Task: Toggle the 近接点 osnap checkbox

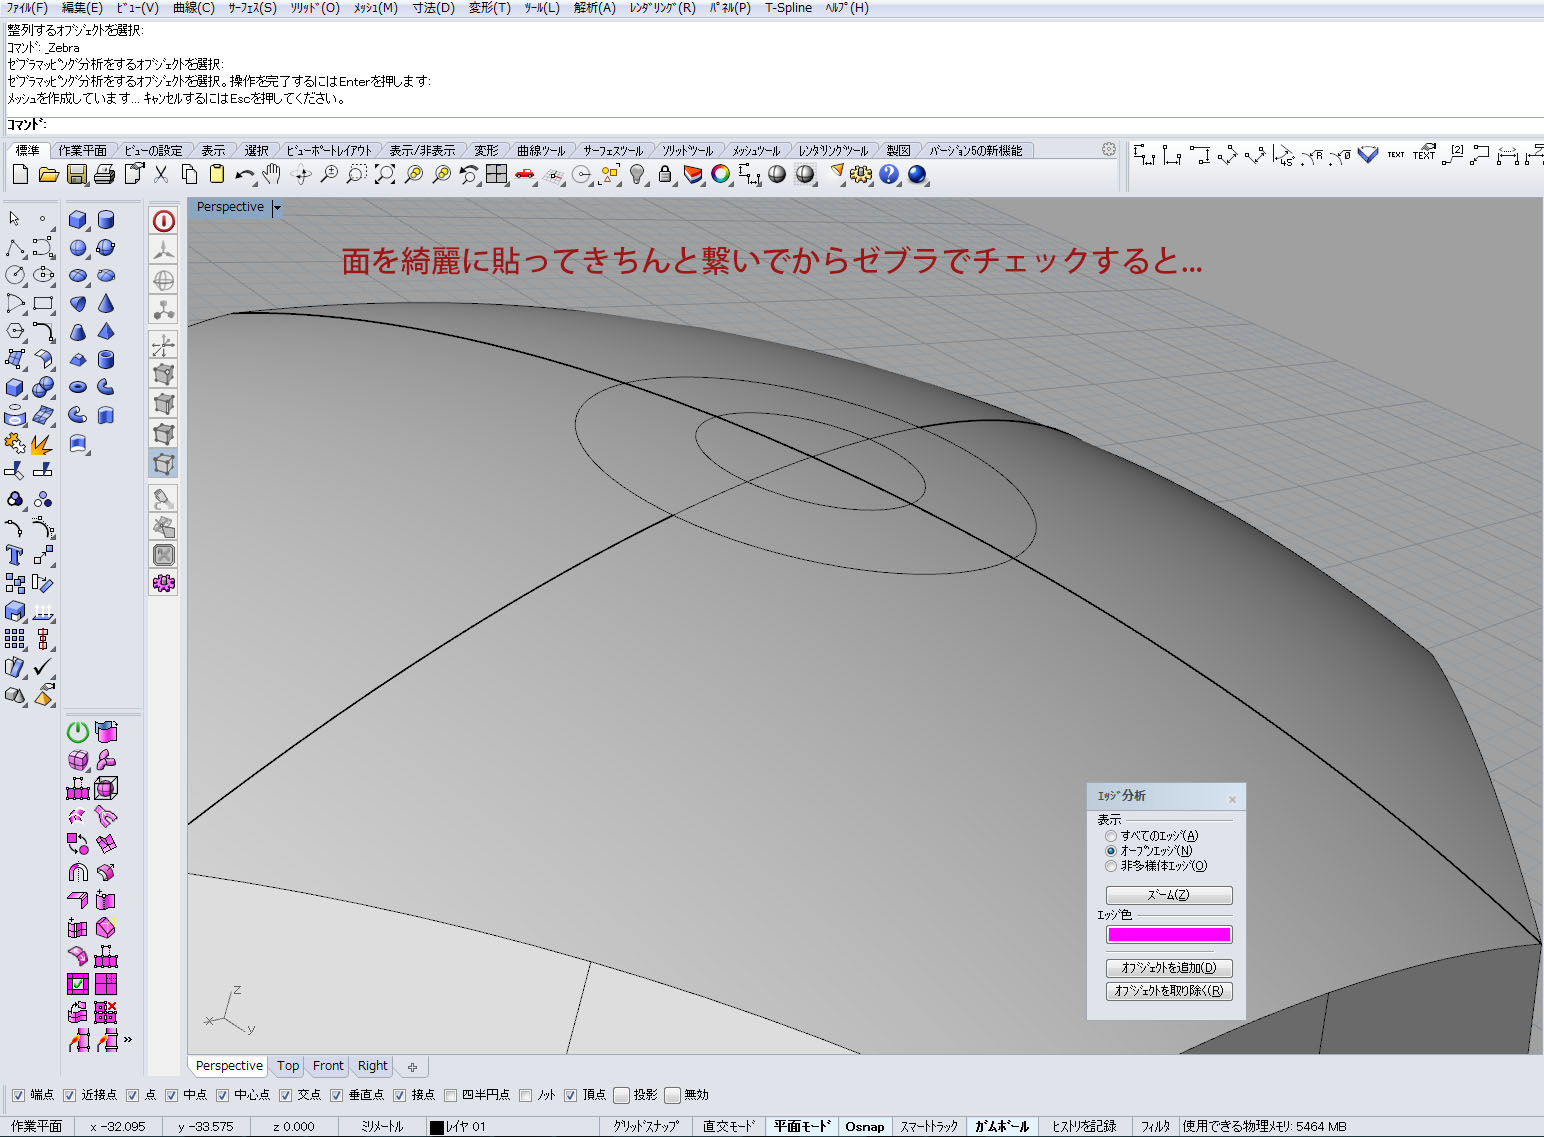Action: (69, 1095)
